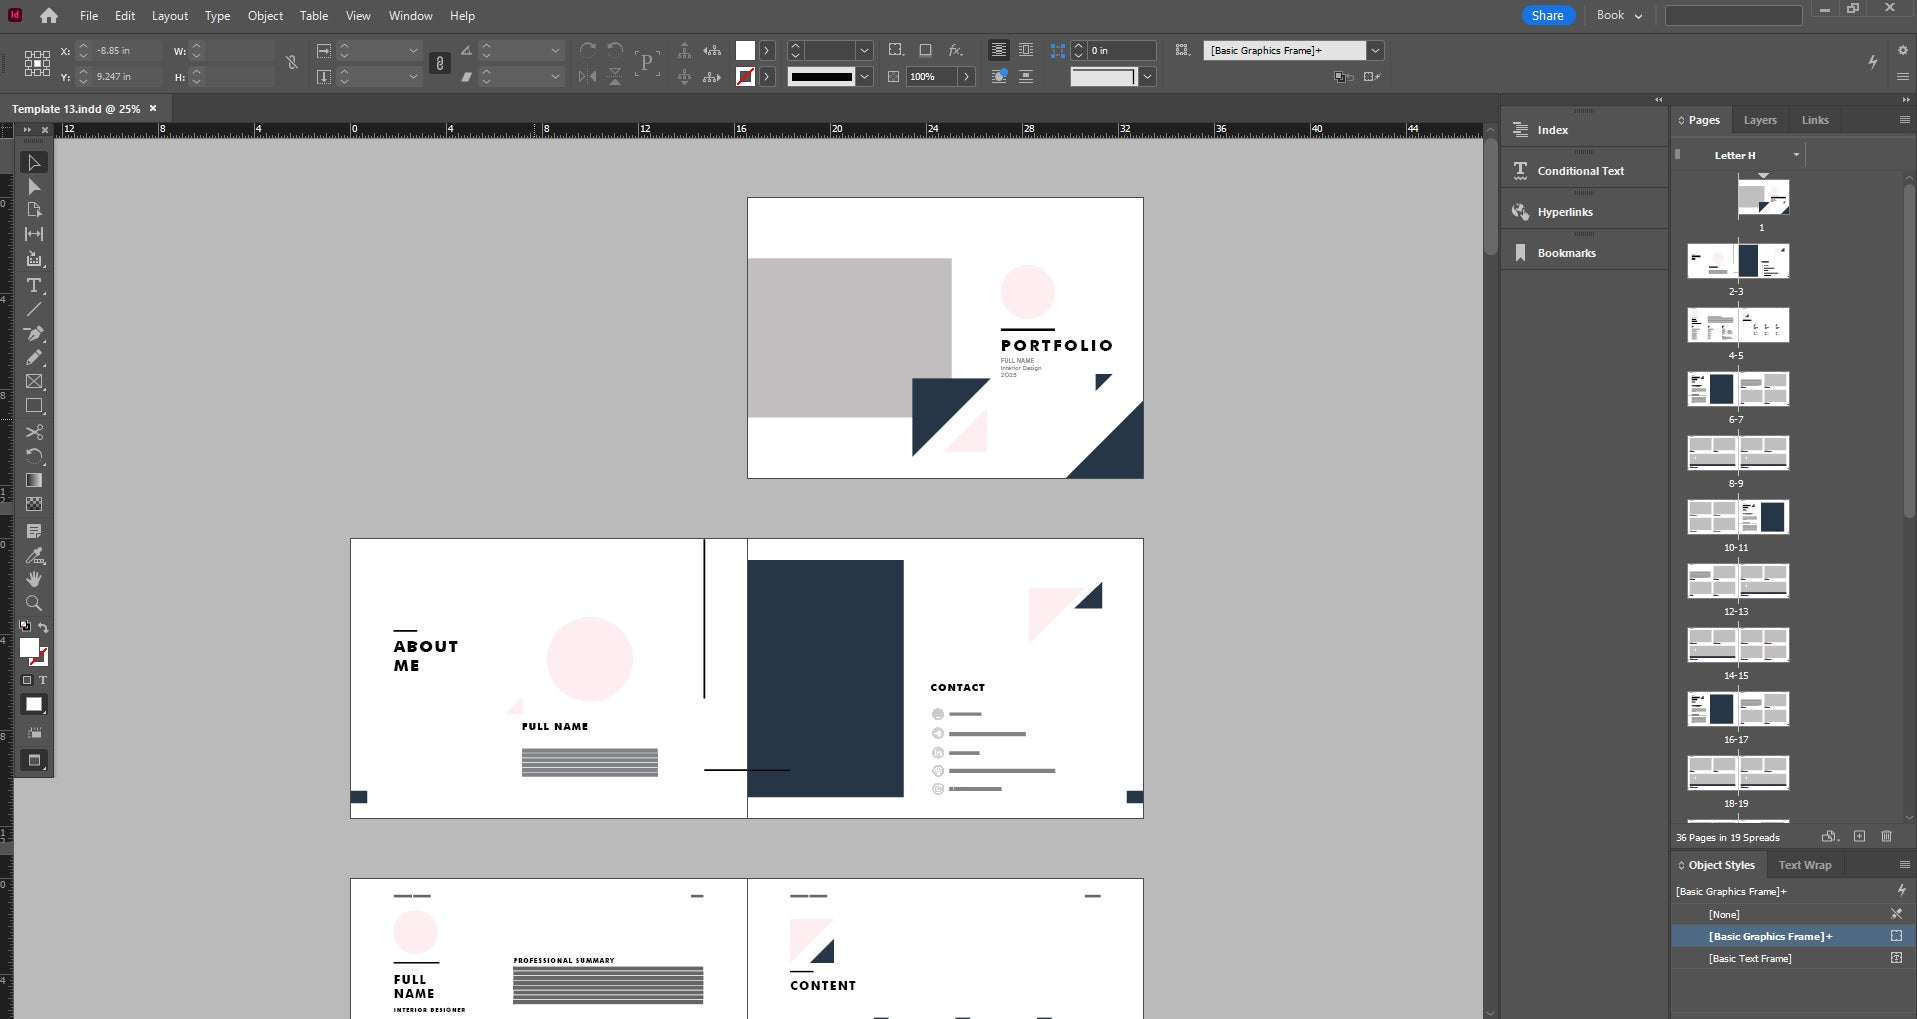The height and width of the screenshot is (1019, 1917).
Task: Click the Rectangle Frame tool
Action: (x=34, y=382)
